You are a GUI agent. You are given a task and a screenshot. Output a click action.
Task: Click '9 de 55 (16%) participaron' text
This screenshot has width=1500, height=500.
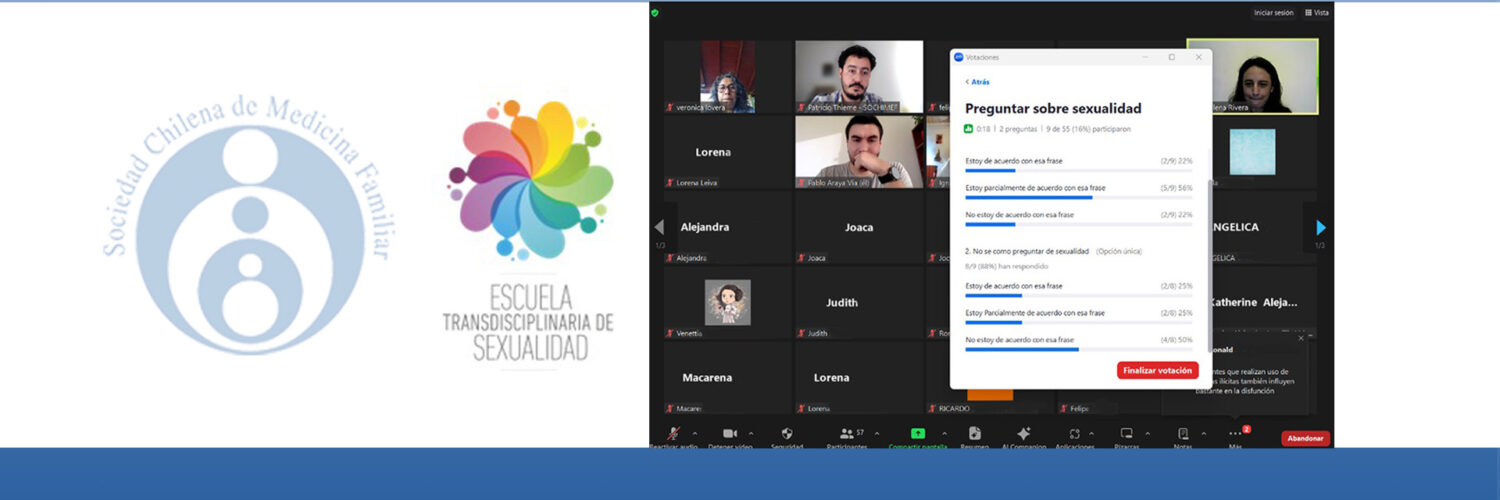click(1089, 129)
